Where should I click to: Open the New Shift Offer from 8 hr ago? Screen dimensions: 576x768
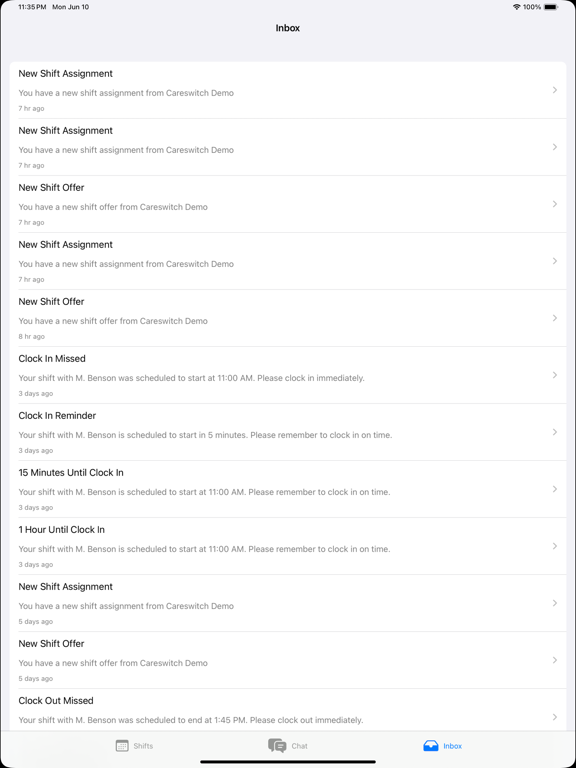pos(288,318)
